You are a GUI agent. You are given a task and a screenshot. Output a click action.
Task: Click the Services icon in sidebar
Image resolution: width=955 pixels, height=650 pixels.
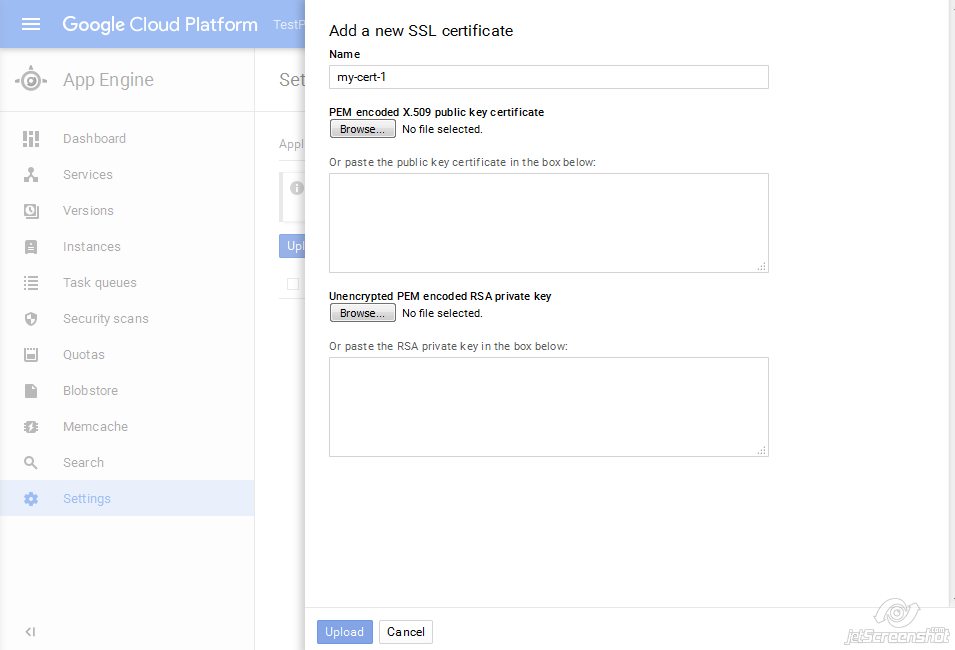(x=31, y=175)
